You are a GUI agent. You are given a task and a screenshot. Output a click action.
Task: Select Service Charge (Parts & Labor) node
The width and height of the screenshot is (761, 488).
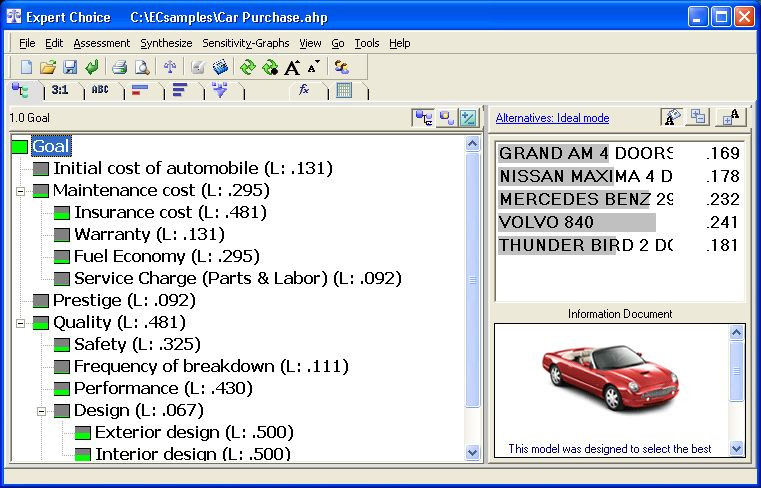pyautogui.click(x=238, y=278)
